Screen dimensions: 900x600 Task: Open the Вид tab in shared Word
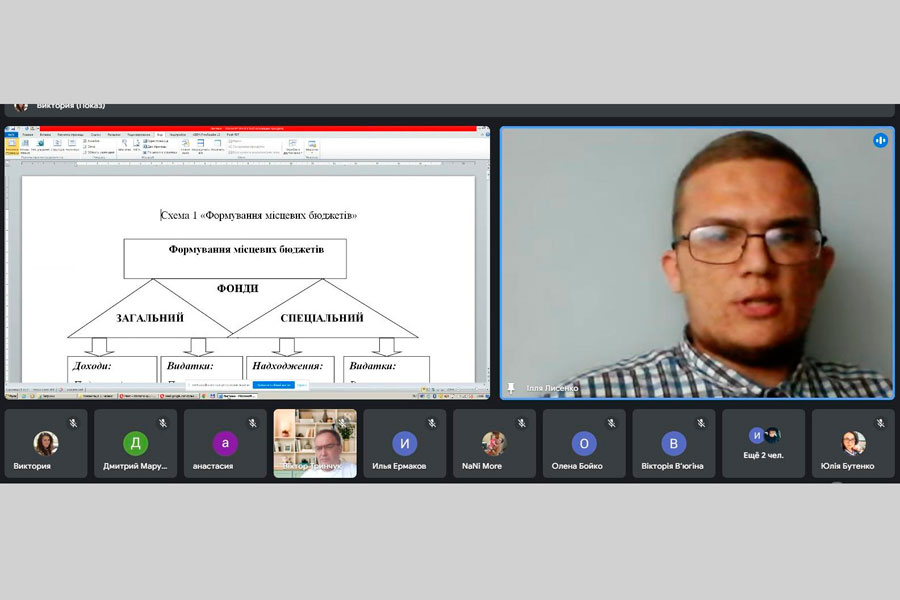coord(160,134)
